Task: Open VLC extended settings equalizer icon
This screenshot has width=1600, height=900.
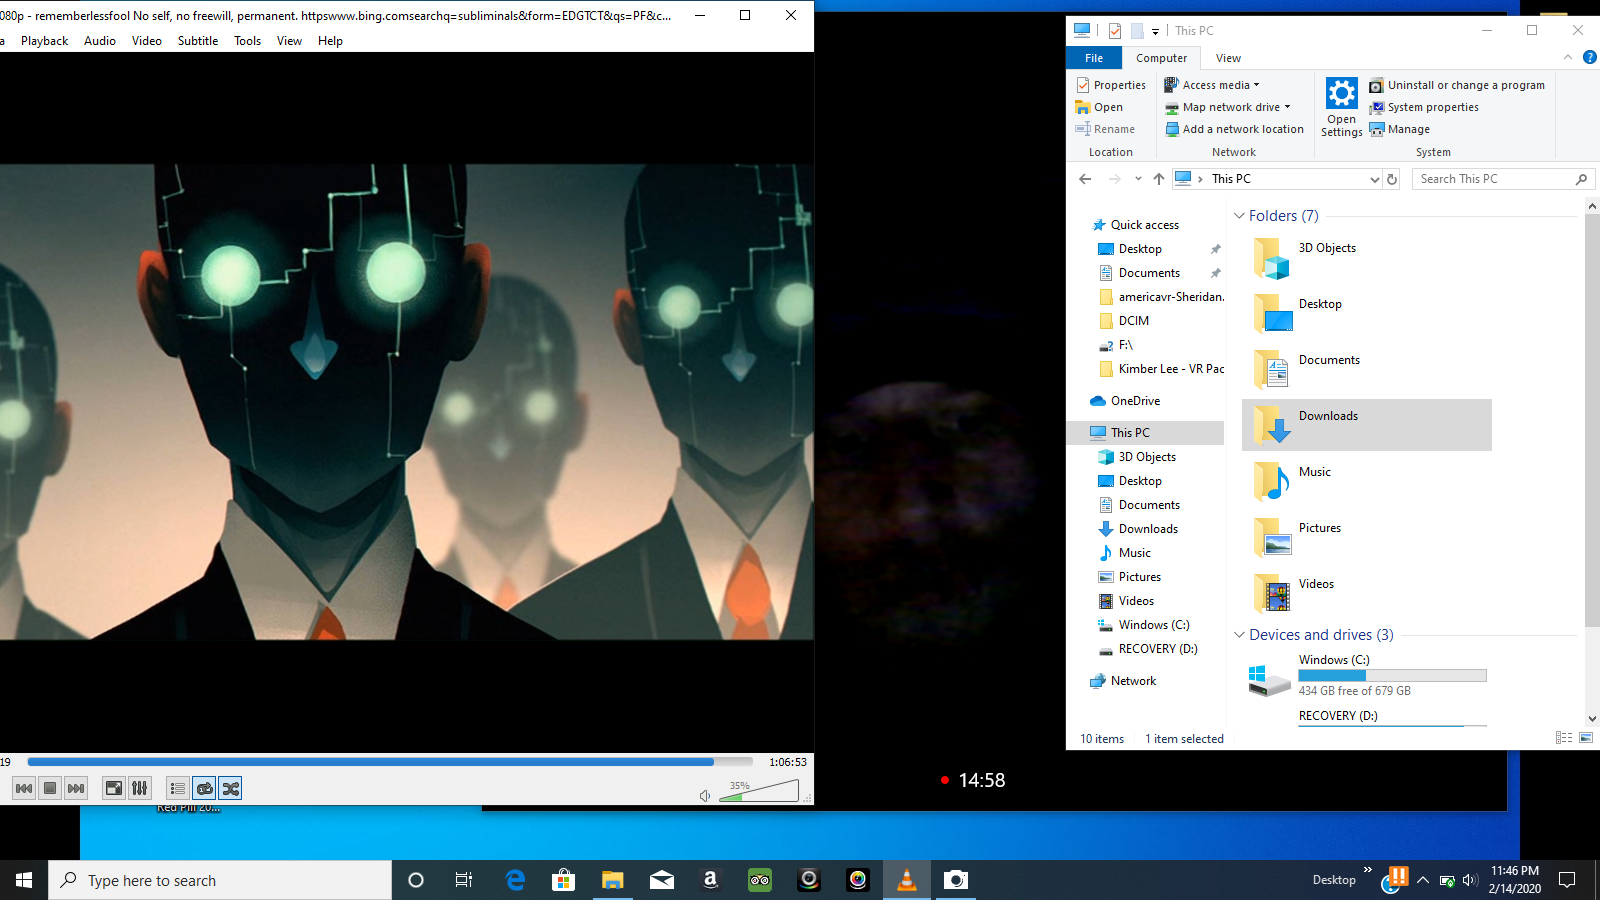Action: click(x=140, y=788)
